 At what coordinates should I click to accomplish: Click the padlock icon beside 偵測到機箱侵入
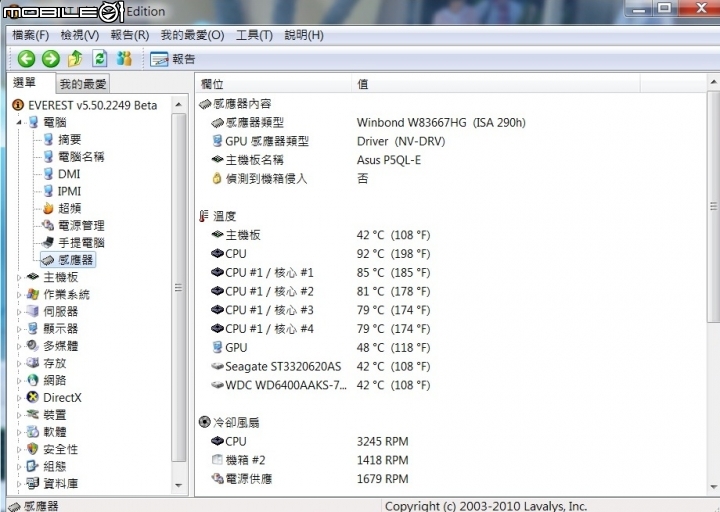pos(217,179)
